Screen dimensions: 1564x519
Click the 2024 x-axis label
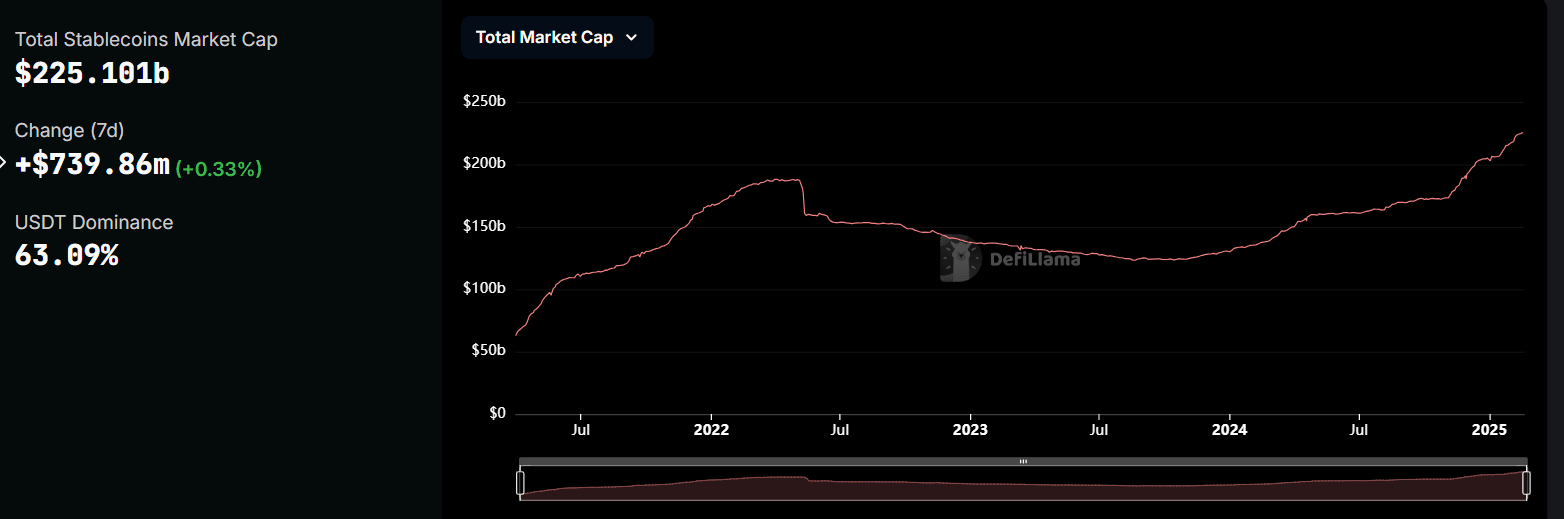(x=1229, y=430)
